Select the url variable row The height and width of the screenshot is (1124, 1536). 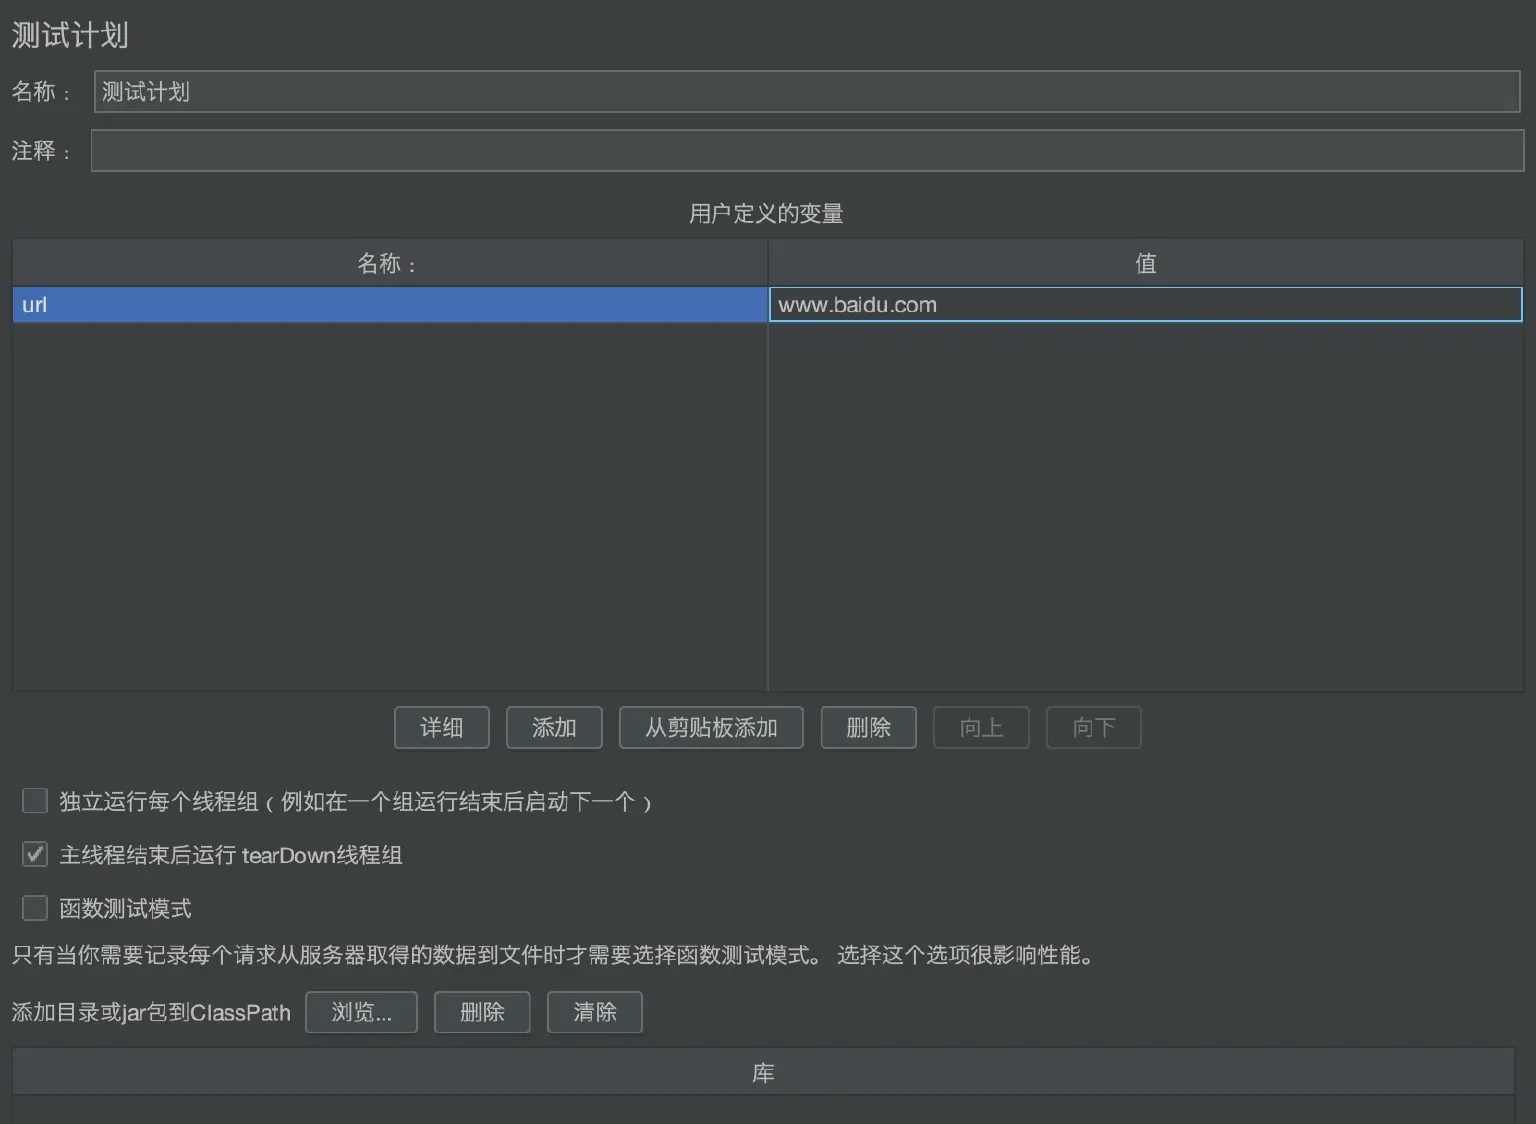pos(390,305)
